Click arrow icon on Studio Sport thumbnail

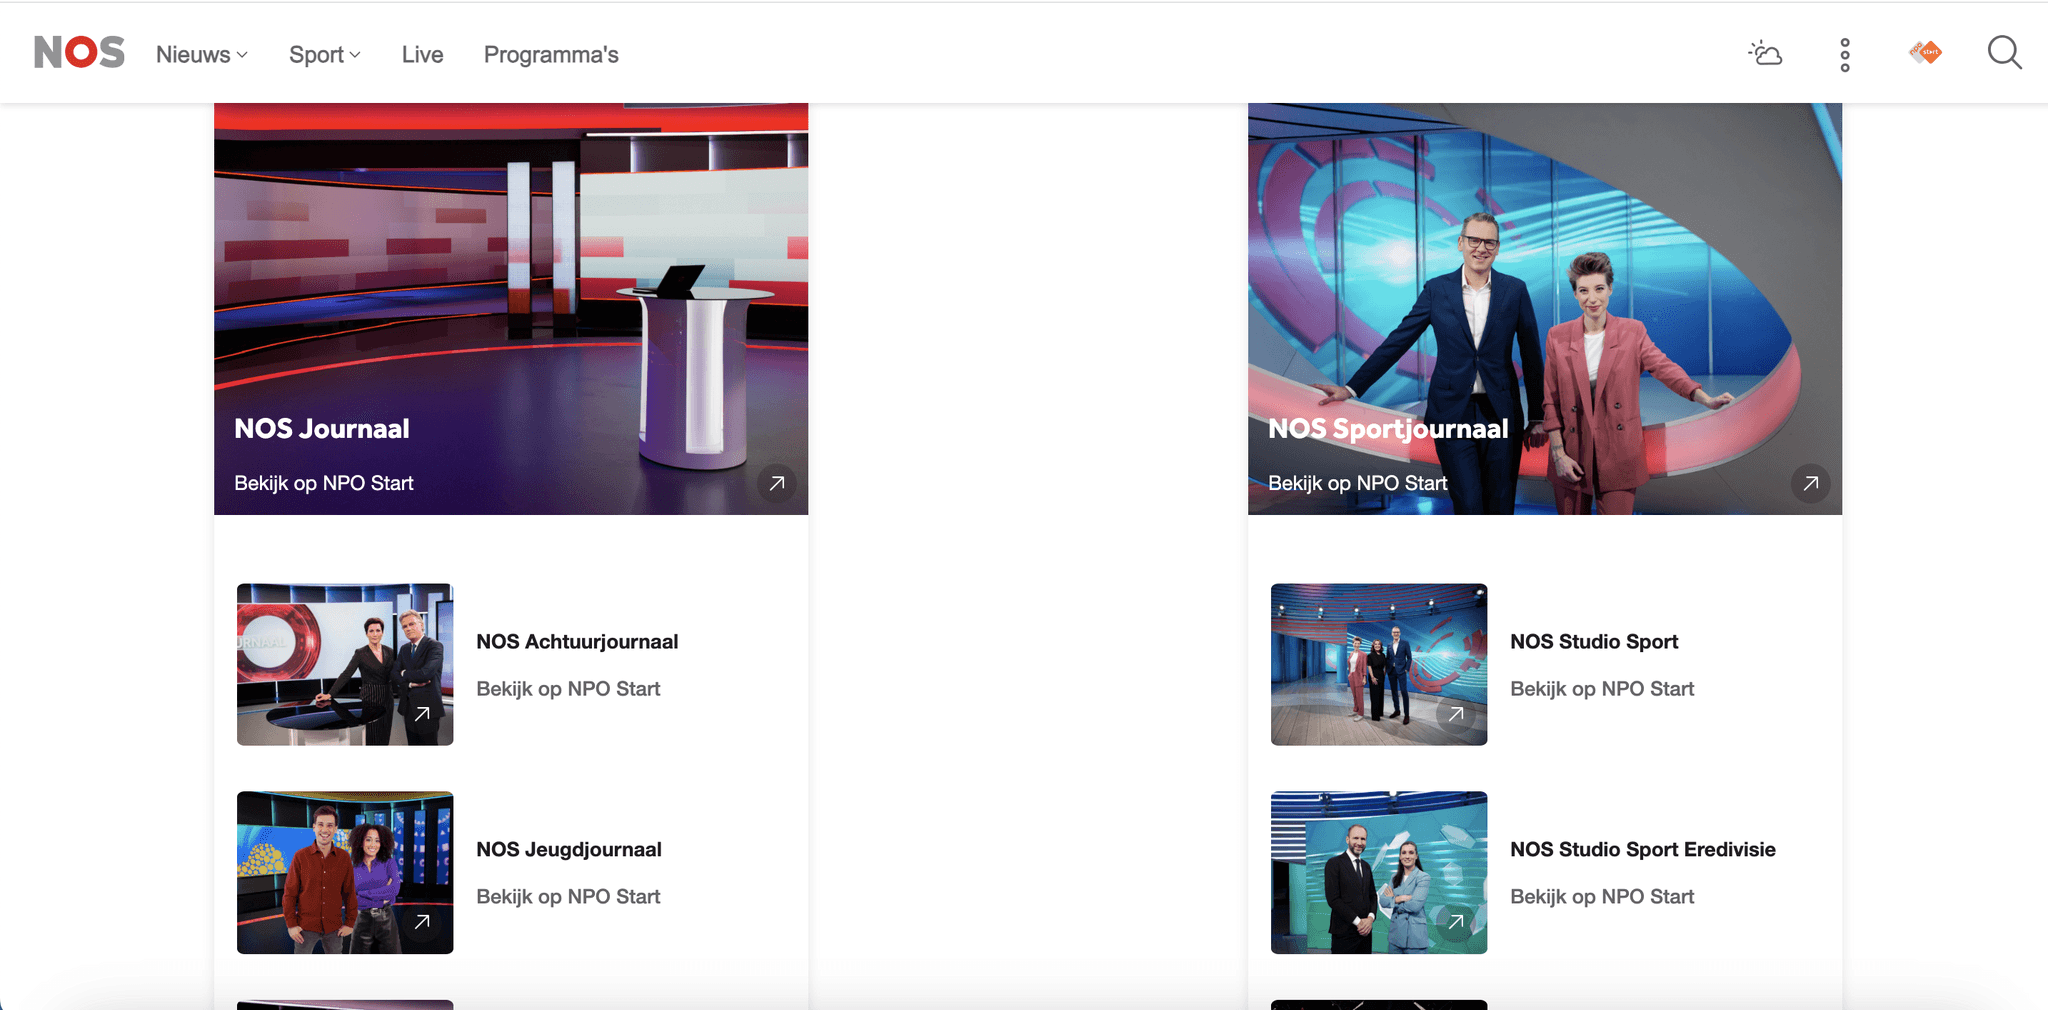[x=1456, y=714]
